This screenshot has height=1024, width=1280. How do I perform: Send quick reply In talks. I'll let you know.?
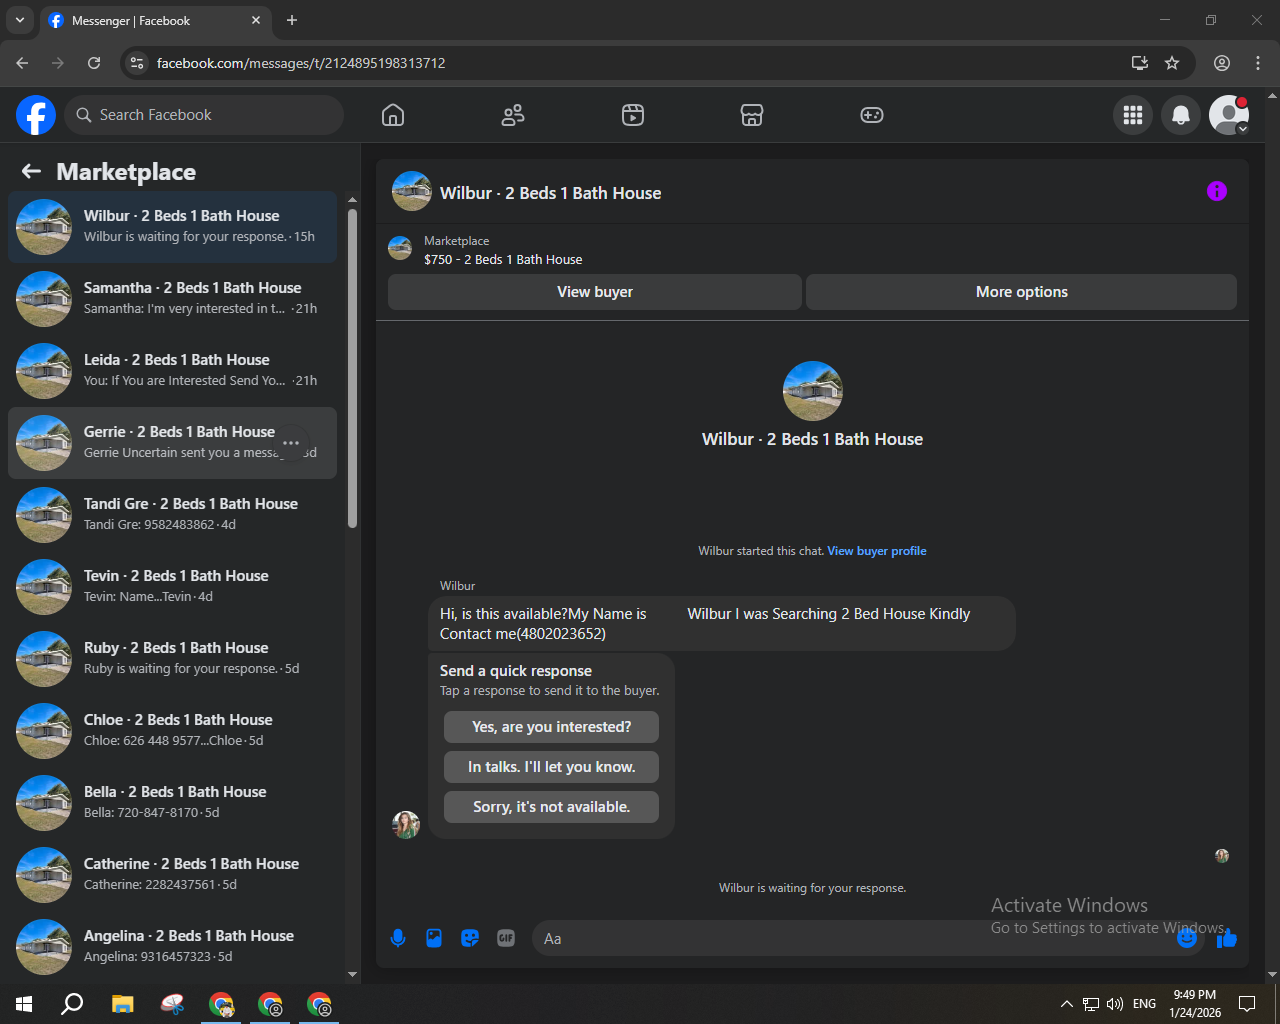coord(552,767)
